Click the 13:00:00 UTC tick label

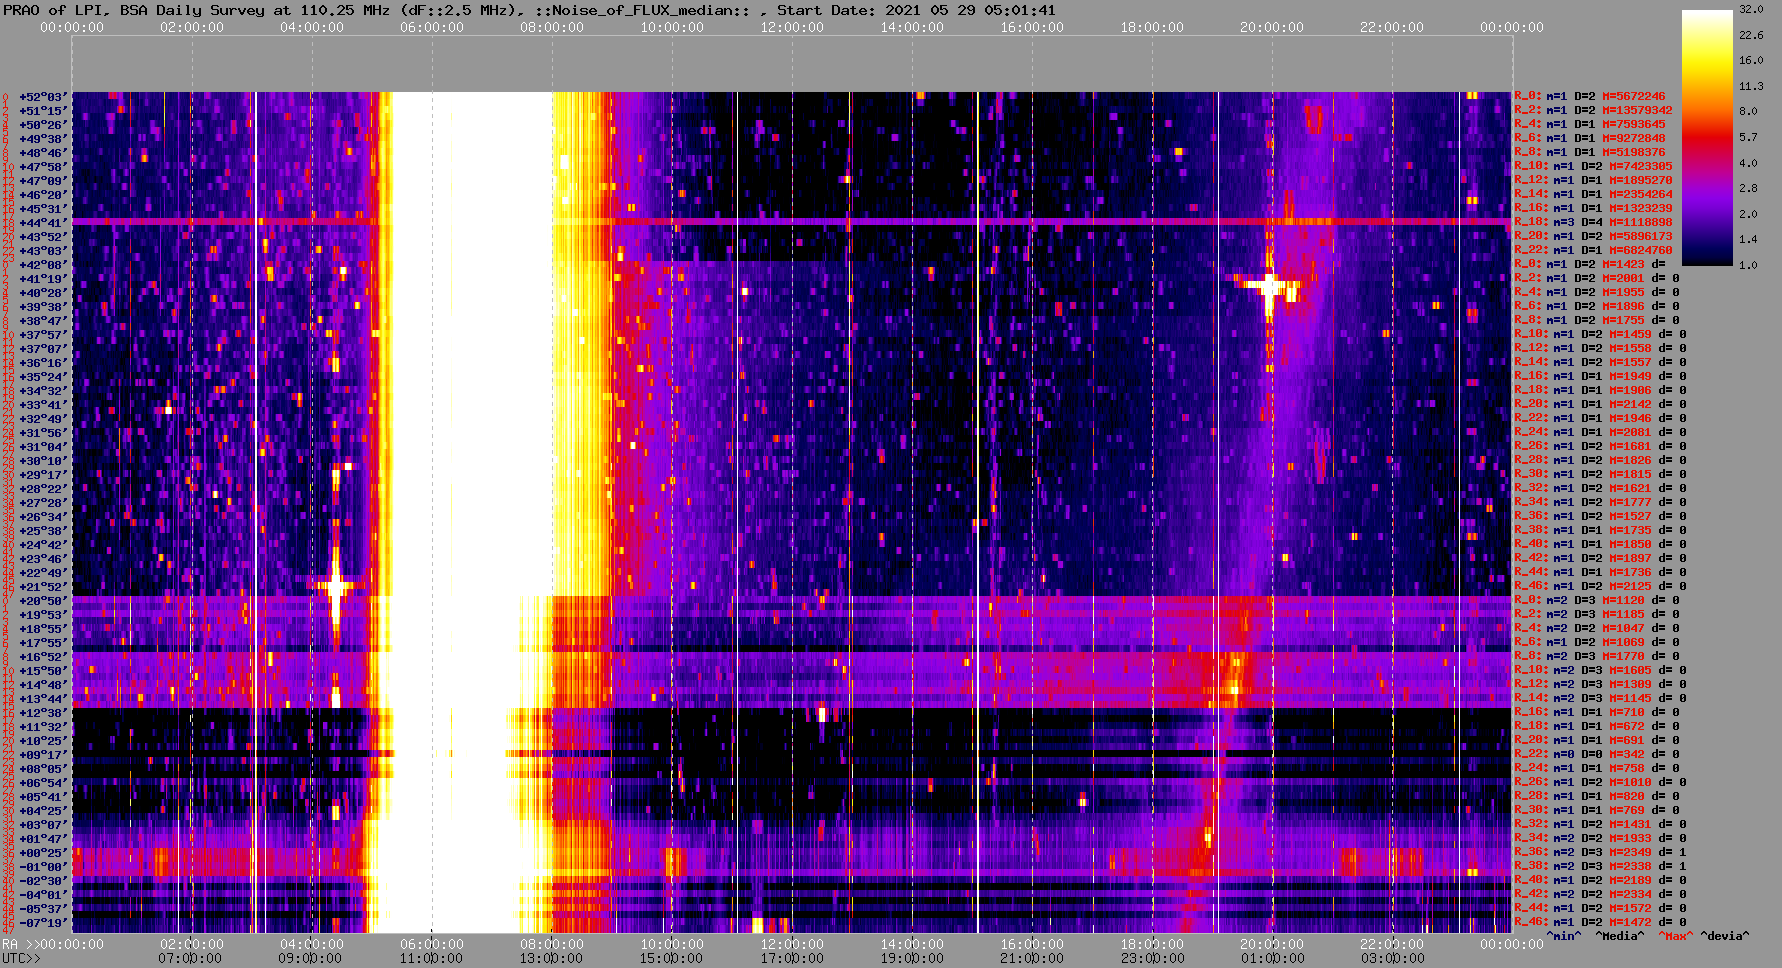[552, 958]
